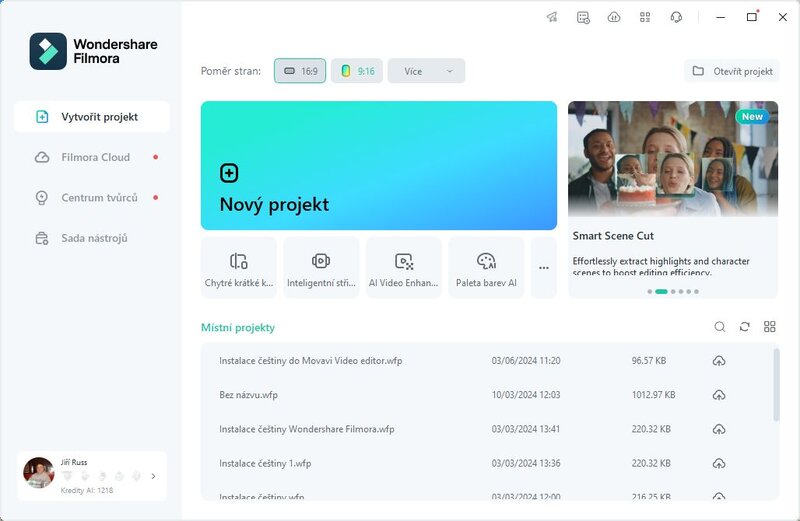The width and height of the screenshot is (800, 521).
Task: Go to the first carousel dot
Action: pos(649,291)
